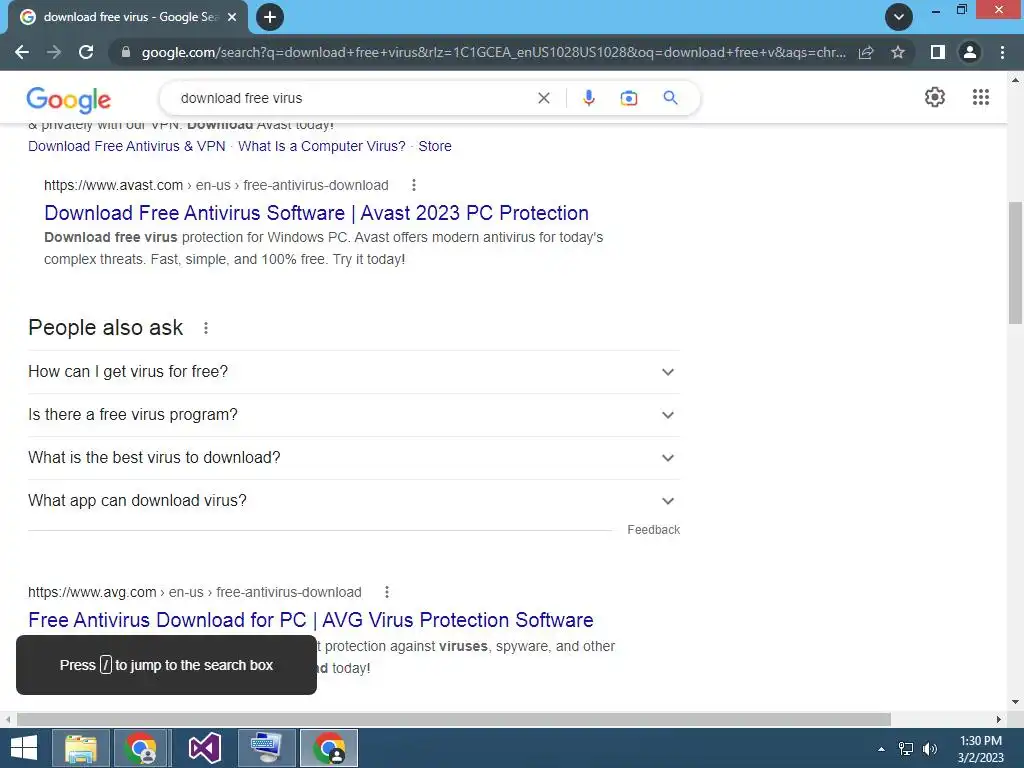The image size is (1024, 768).
Task: Open the network status tray icon
Action: [x=906, y=749]
